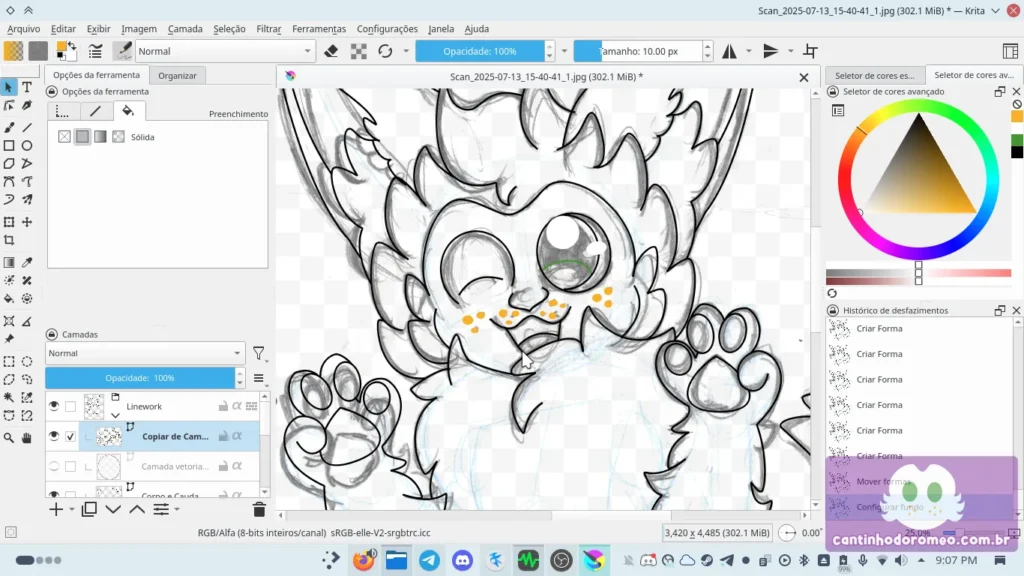Select the Reference Images pin tool

[x=9, y=339]
